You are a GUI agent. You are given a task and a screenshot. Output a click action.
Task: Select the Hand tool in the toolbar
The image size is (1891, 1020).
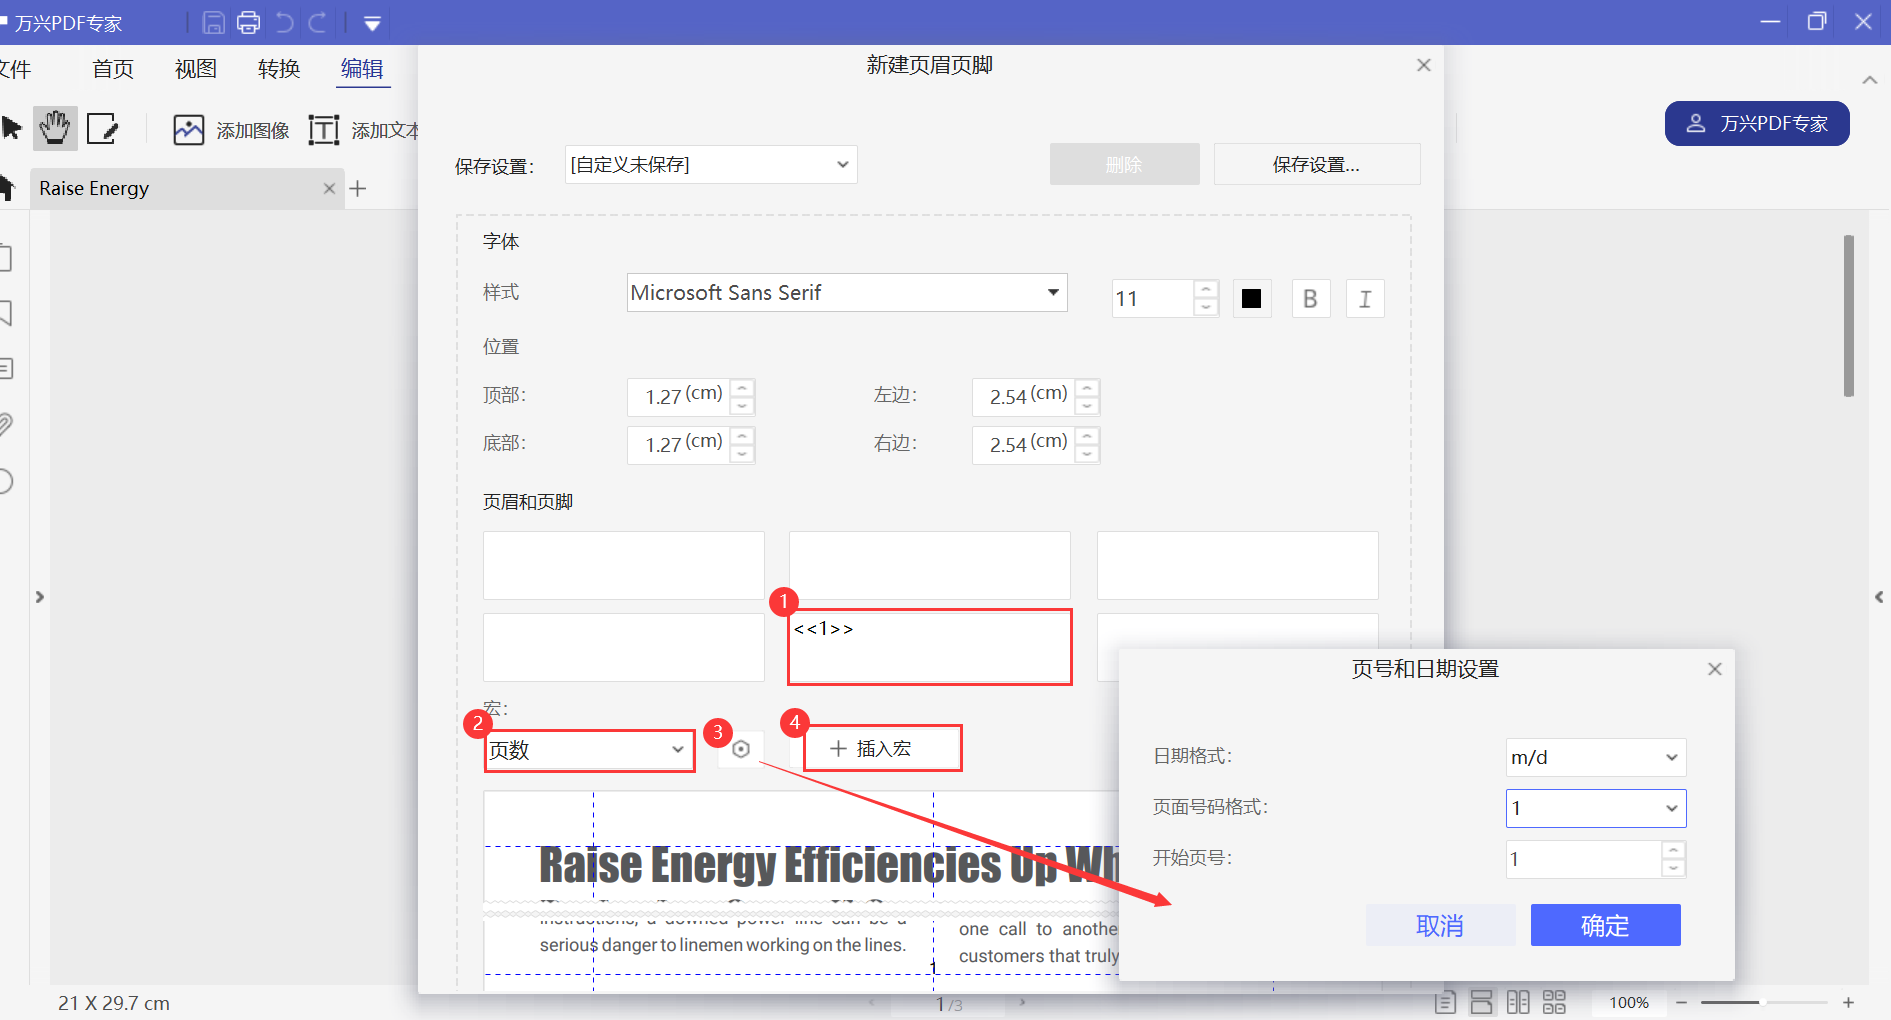[54, 128]
